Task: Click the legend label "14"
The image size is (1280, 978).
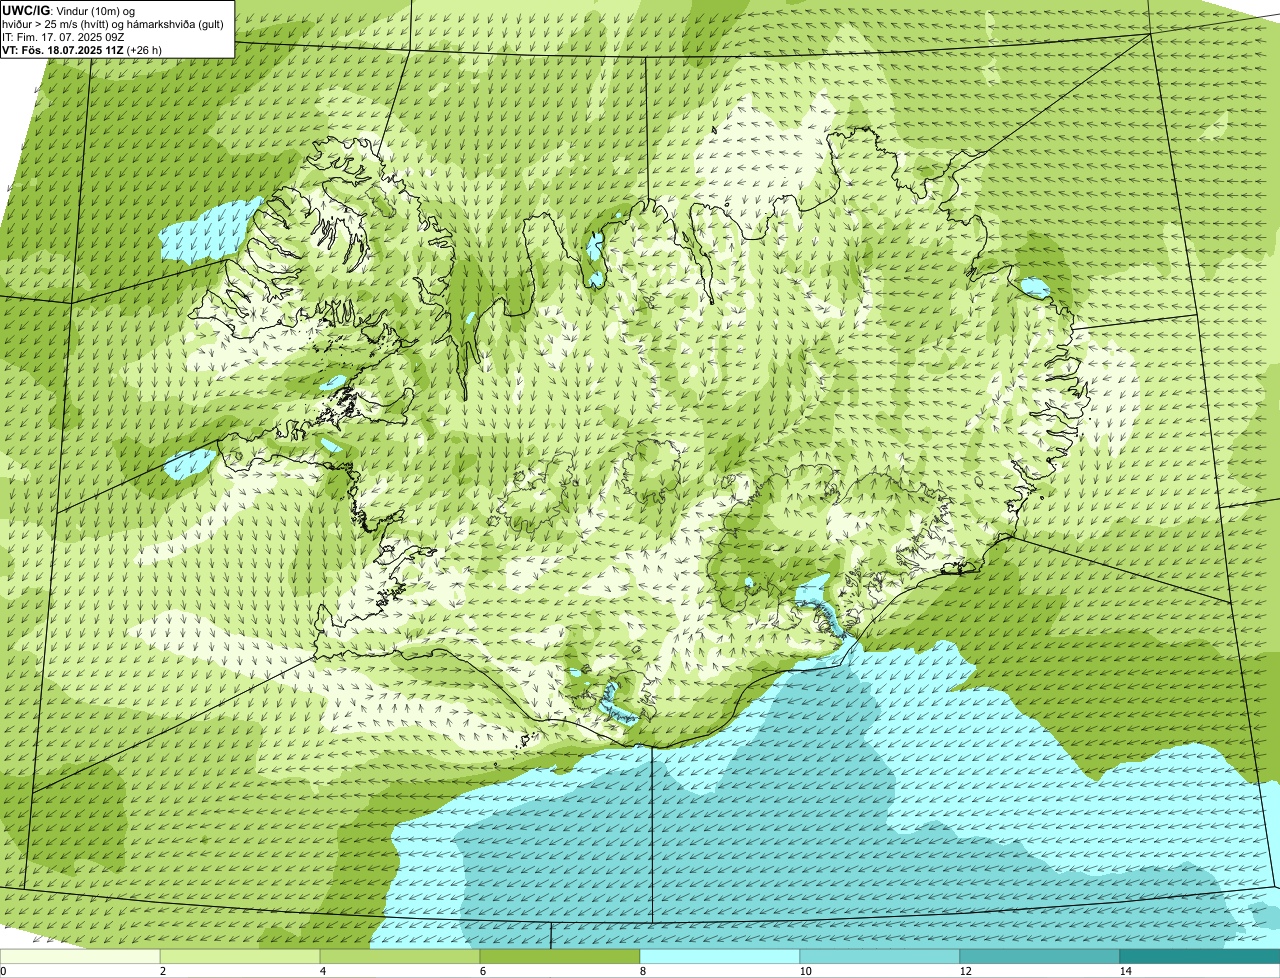Action: [1125, 971]
